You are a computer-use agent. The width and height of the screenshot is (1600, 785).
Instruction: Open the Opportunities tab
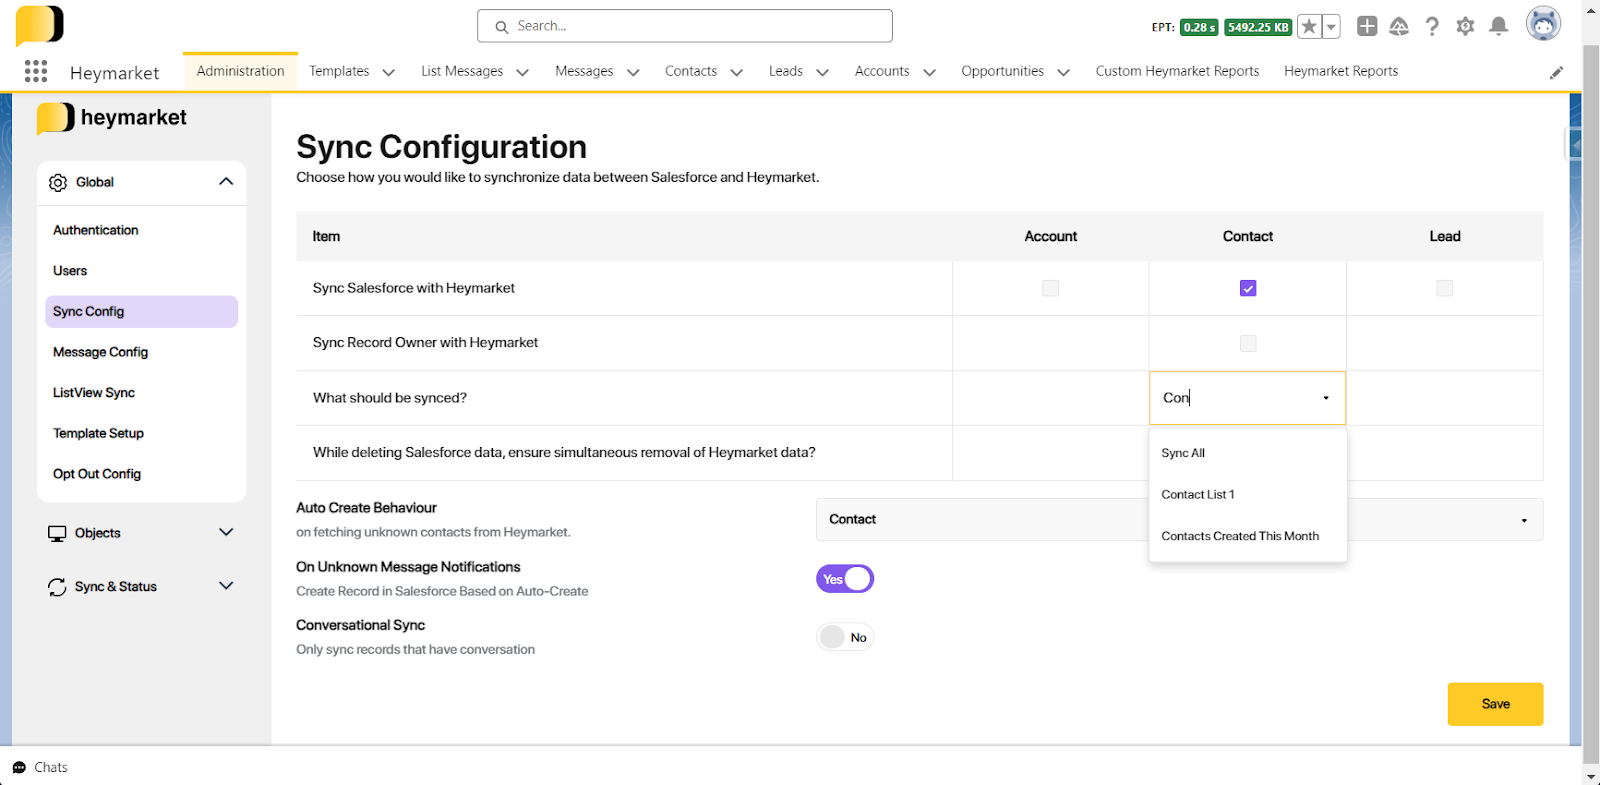pyautogui.click(x=1002, y=71)
